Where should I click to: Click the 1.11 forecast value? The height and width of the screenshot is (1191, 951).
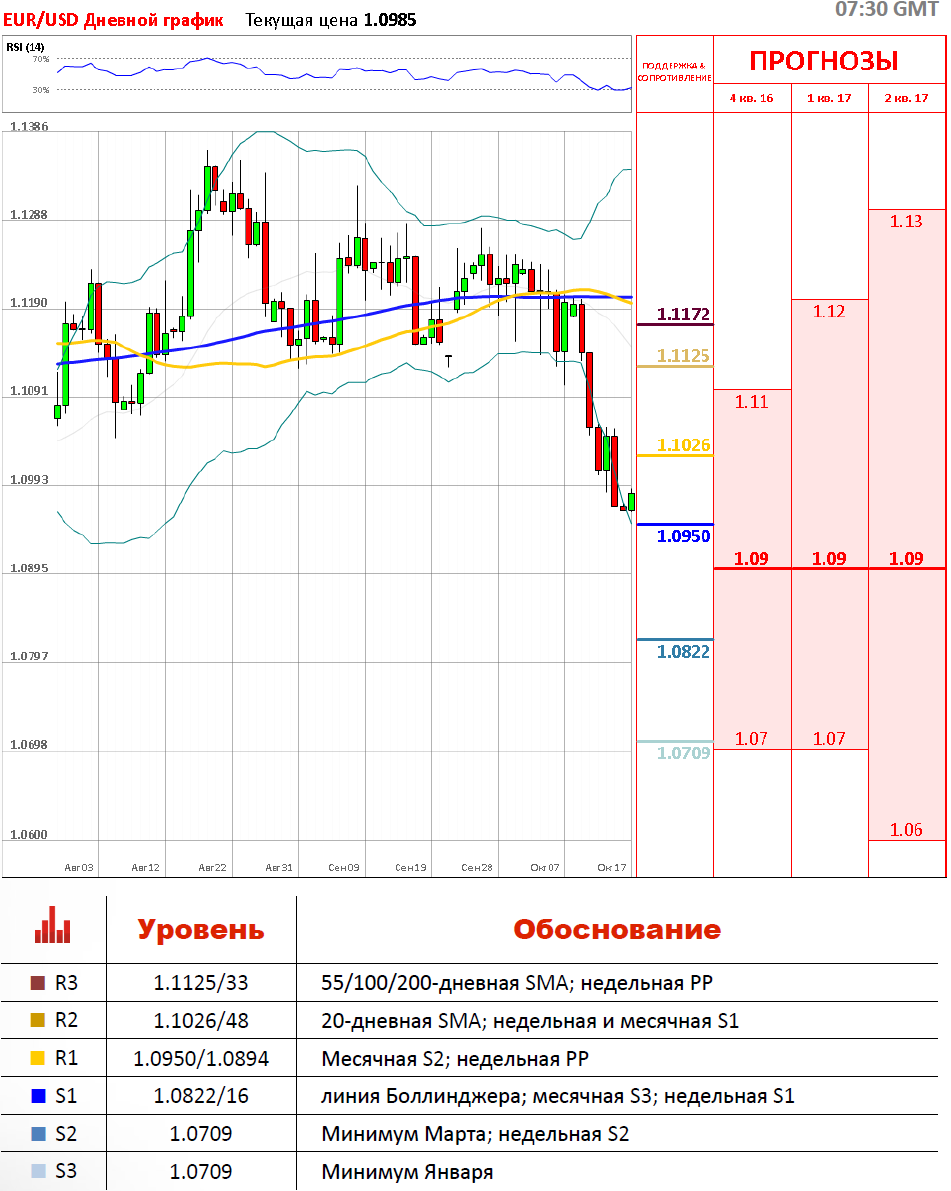[751, 402]
